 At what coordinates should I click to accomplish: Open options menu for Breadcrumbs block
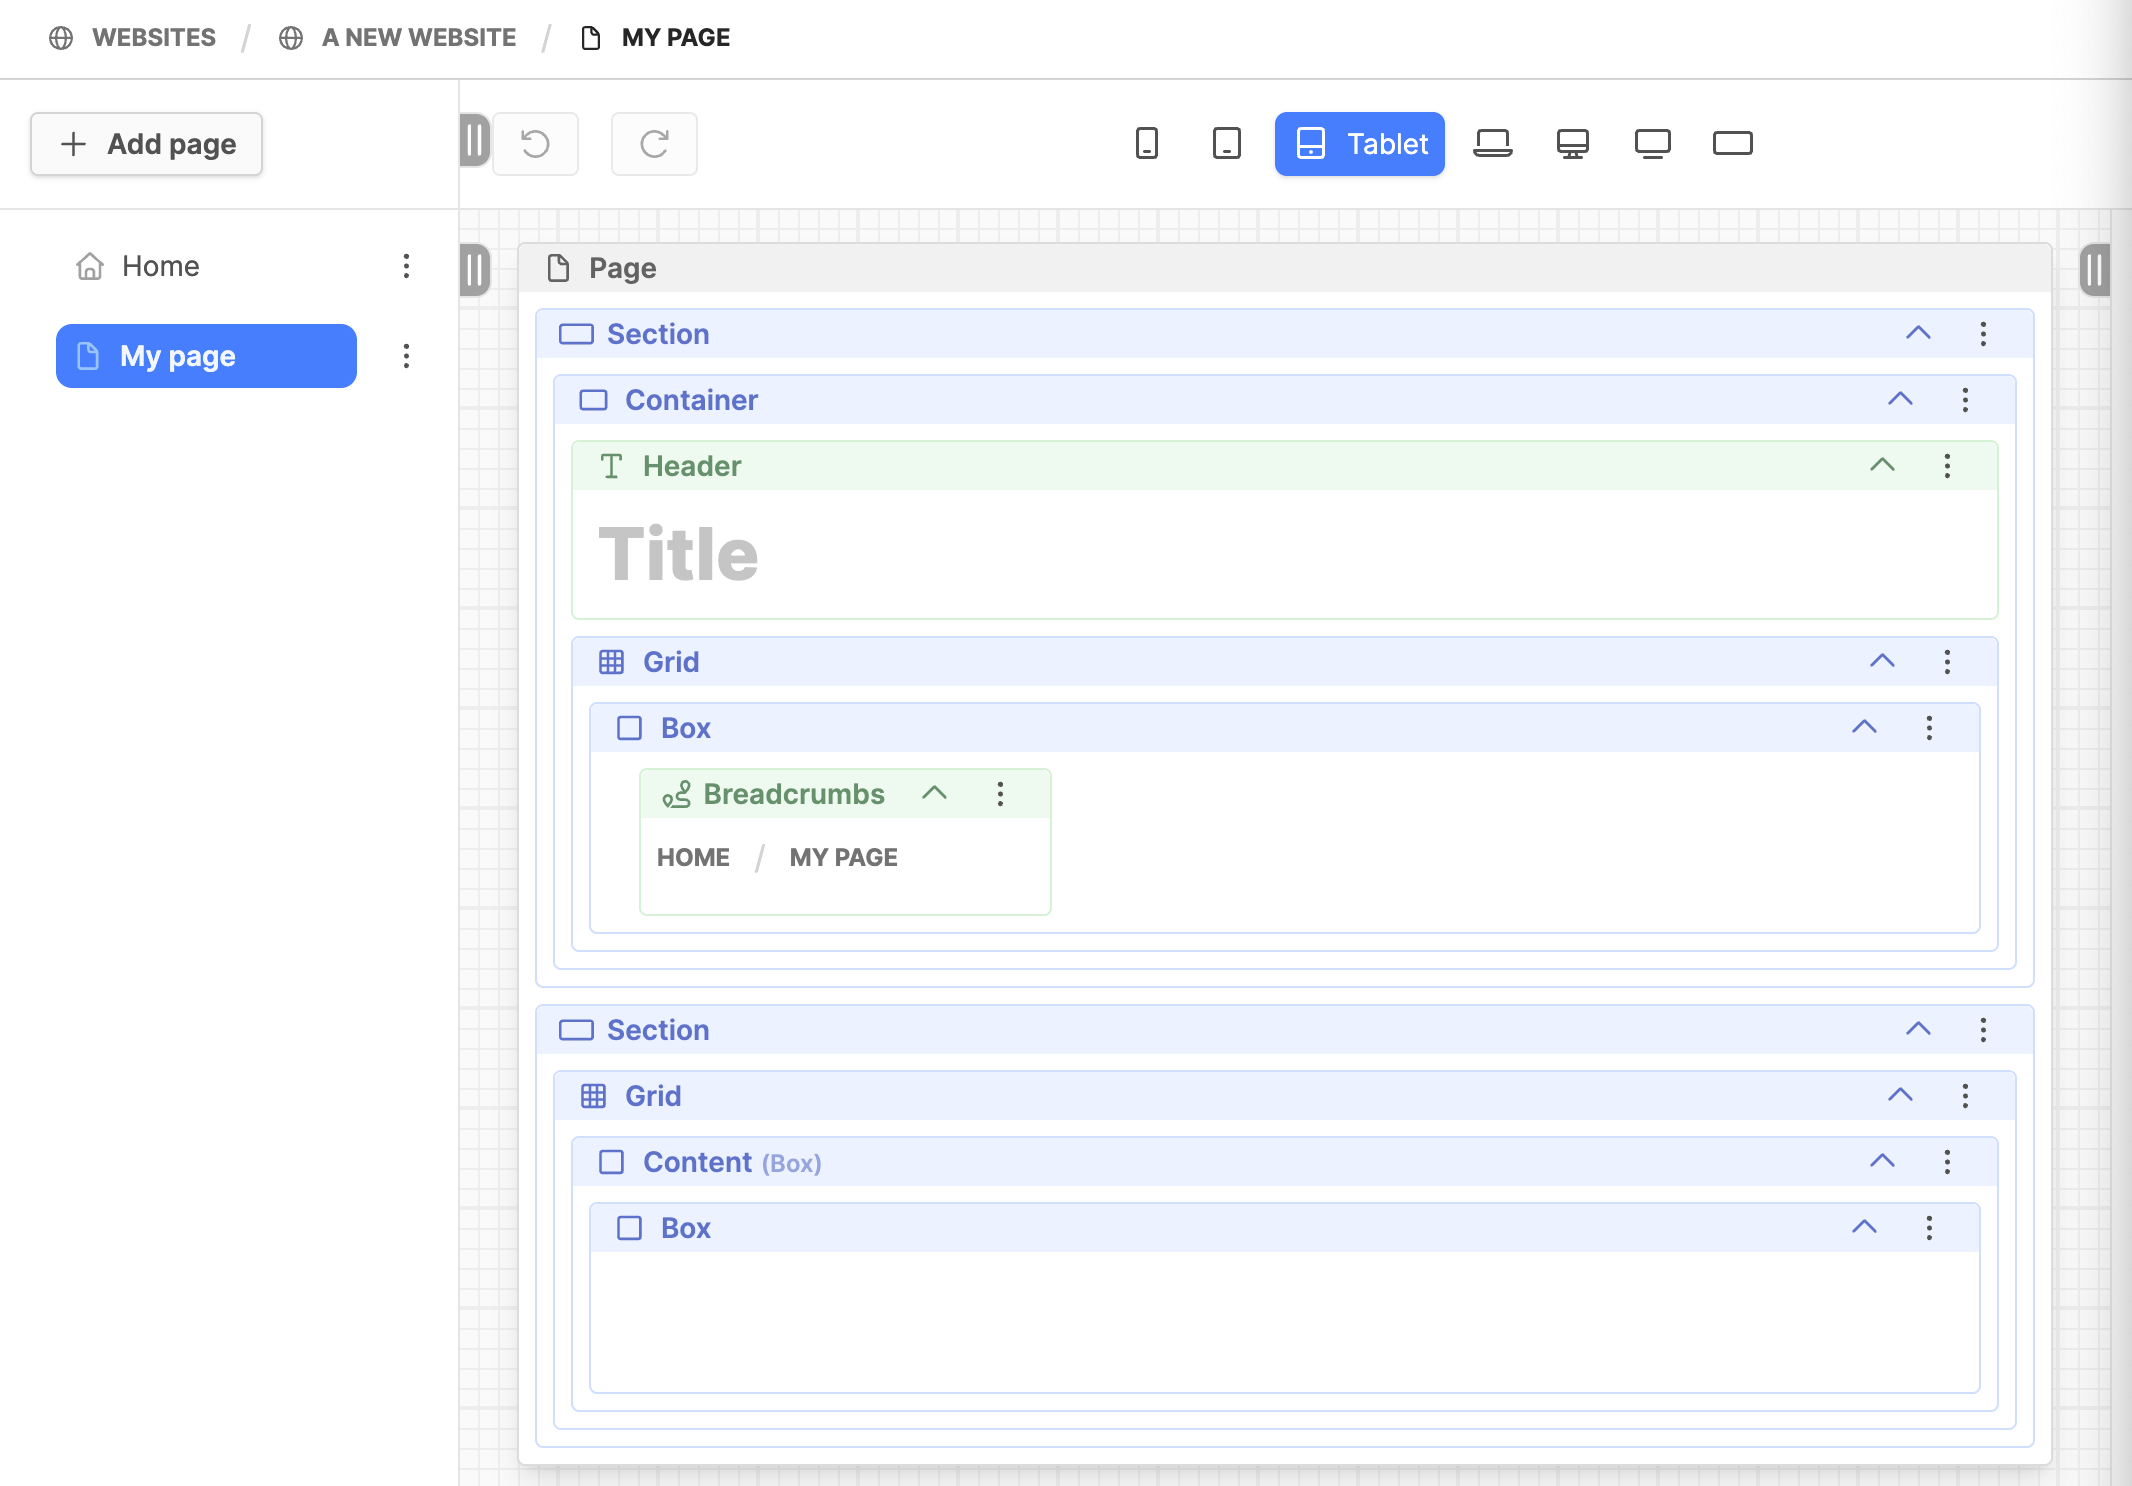click(x=1000, y=794)
